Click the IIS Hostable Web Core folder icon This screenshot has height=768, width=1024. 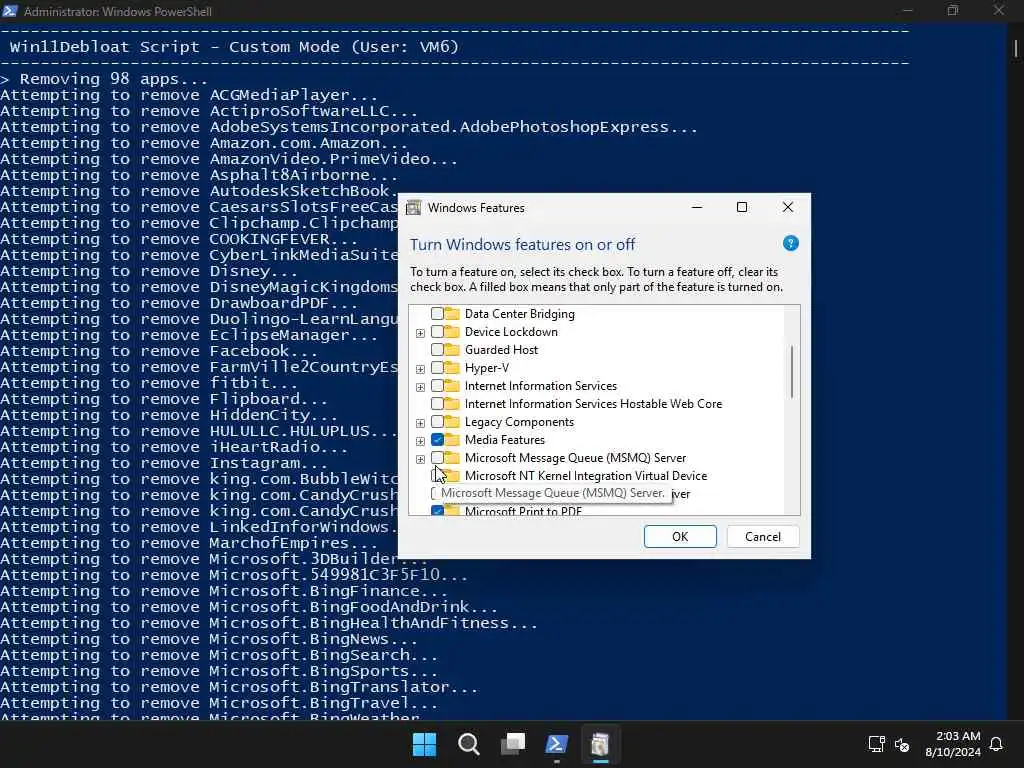[x=452, y=404]
